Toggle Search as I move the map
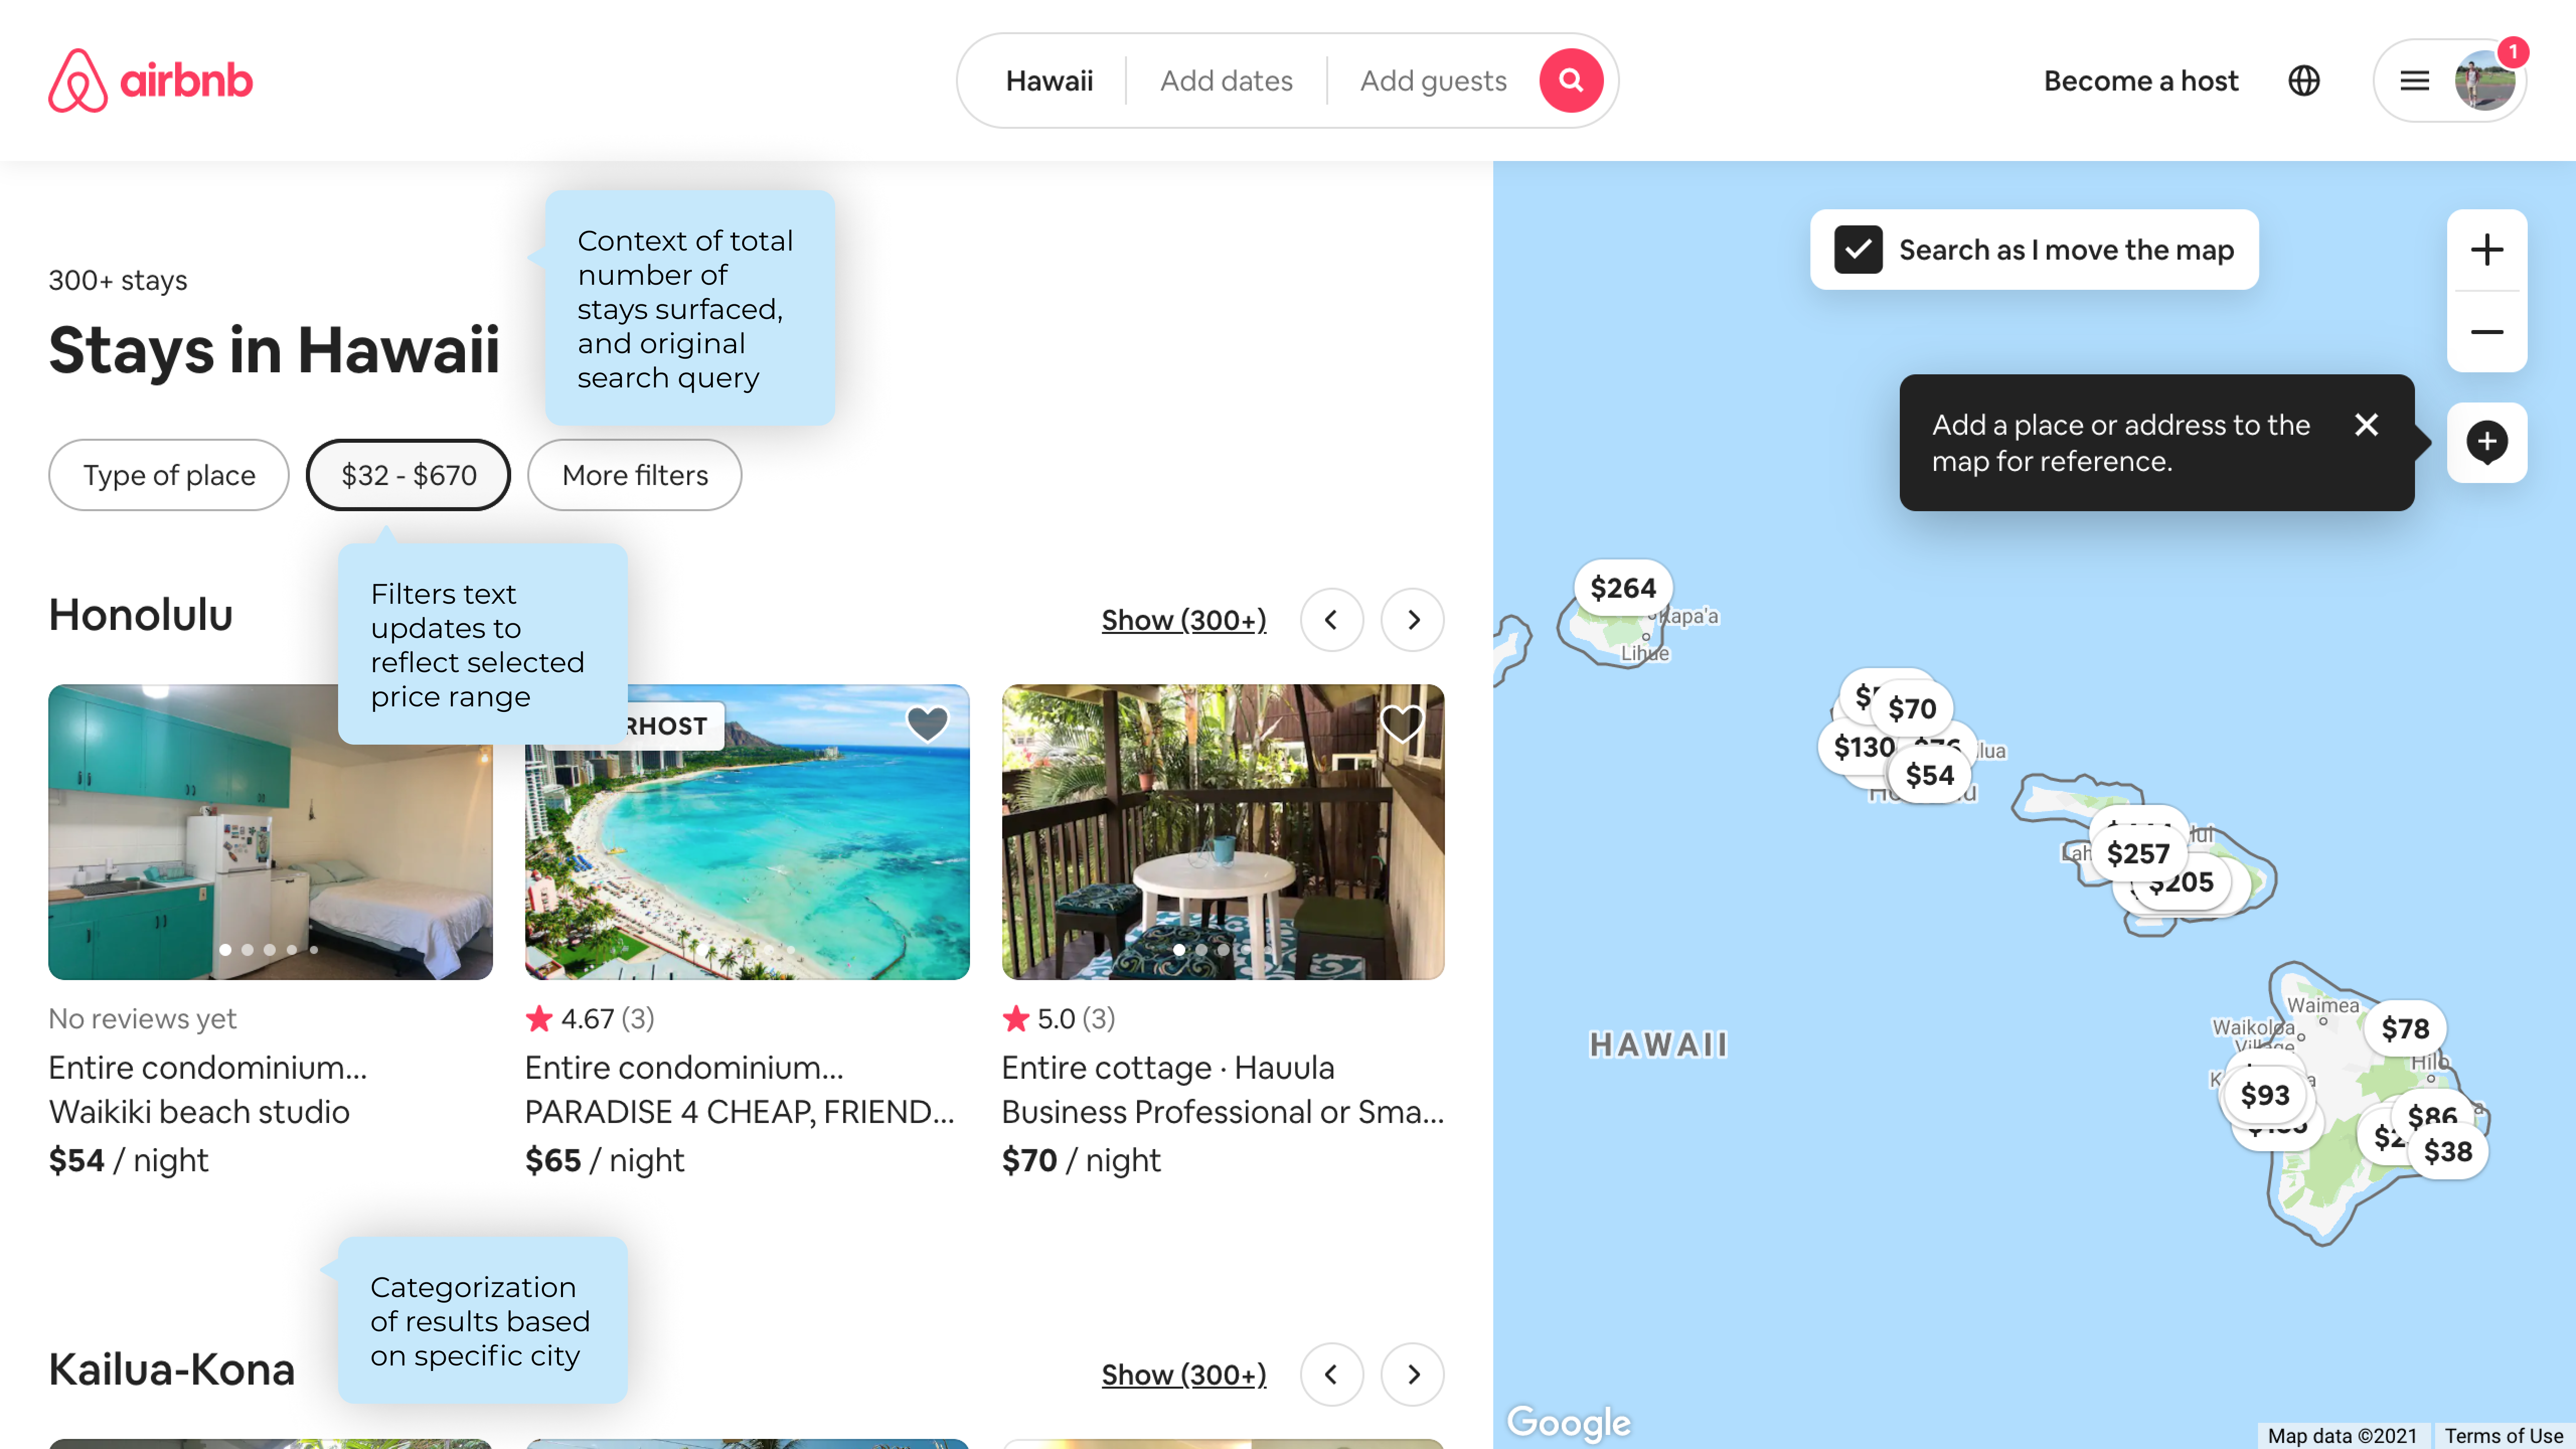 (x=1858, y=250)
